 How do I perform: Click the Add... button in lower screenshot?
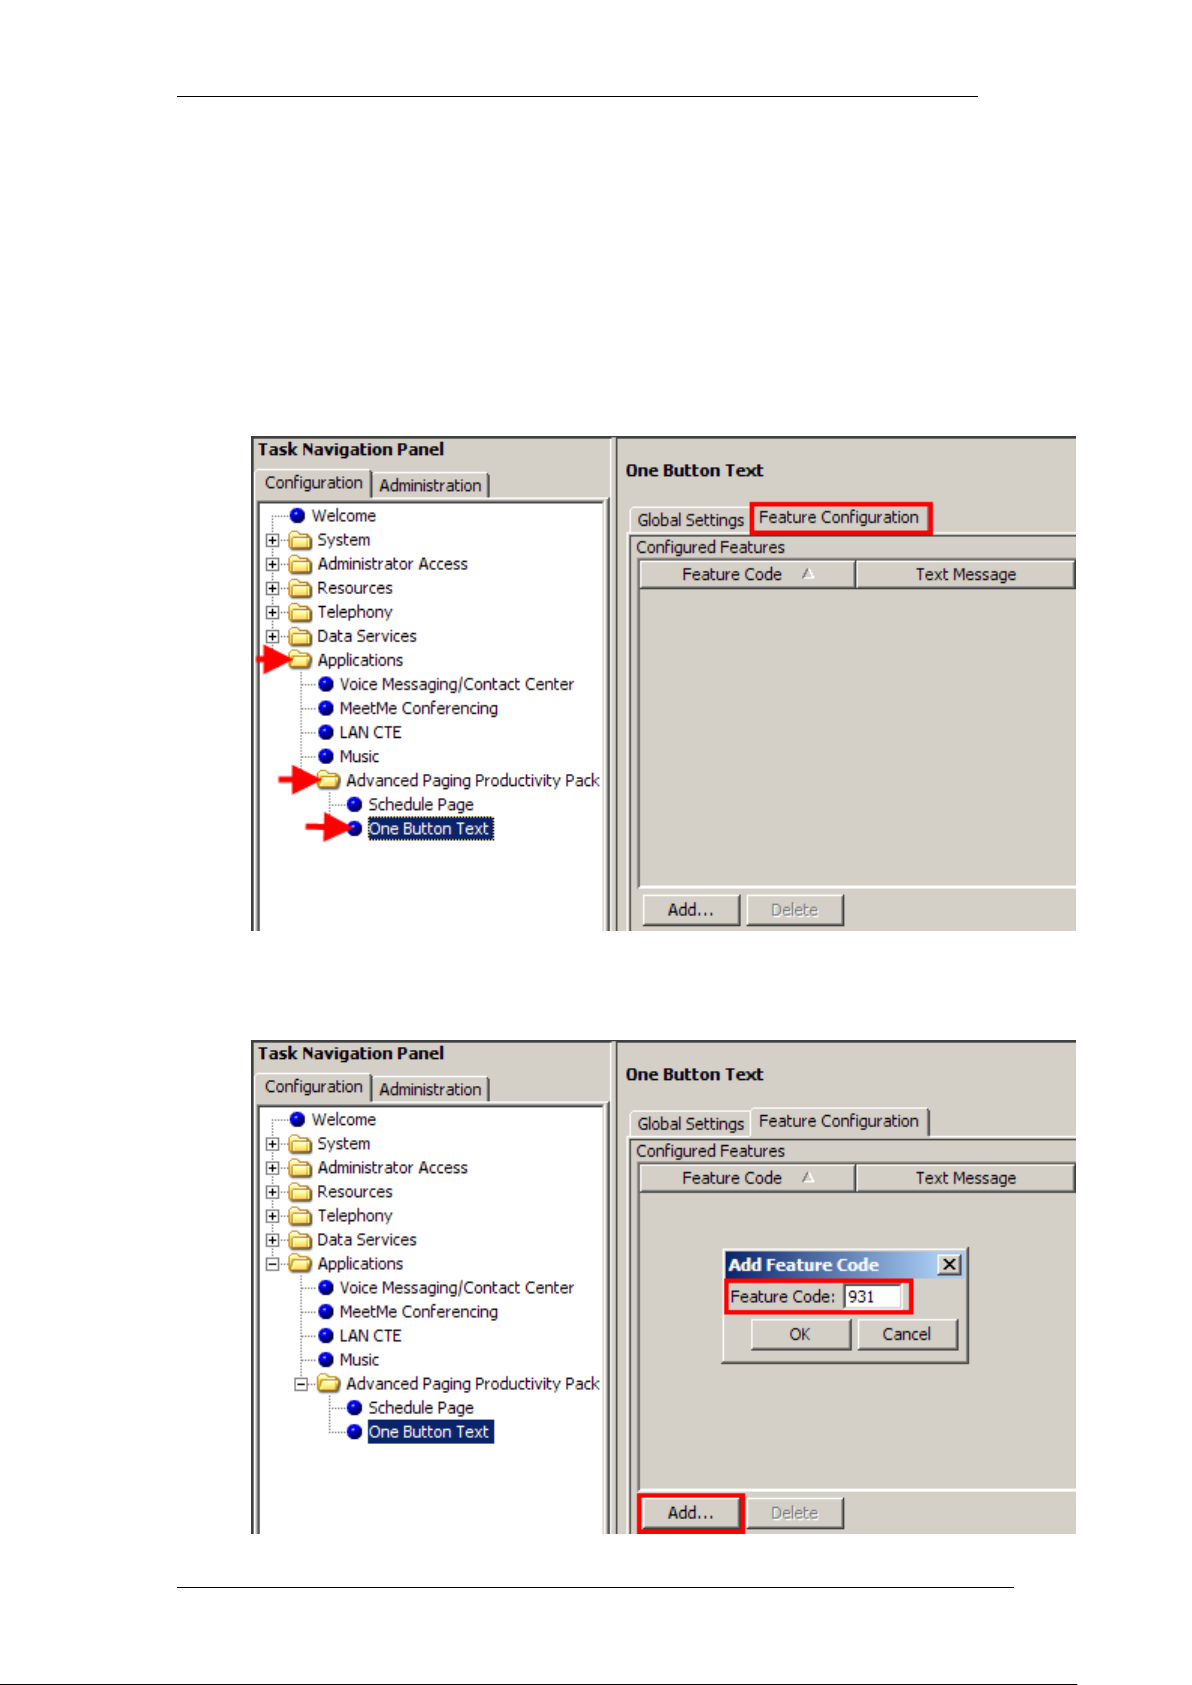click(x=691, y=1513)
